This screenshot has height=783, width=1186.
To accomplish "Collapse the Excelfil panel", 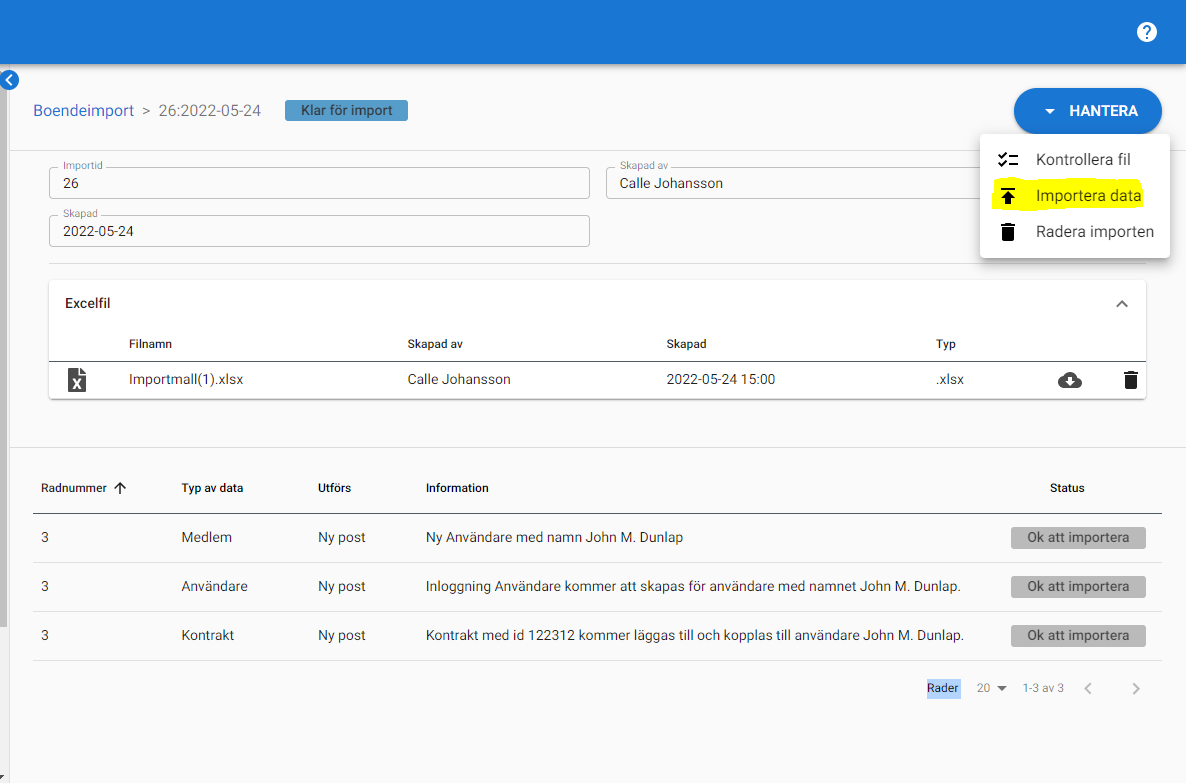I will 1121,304.
